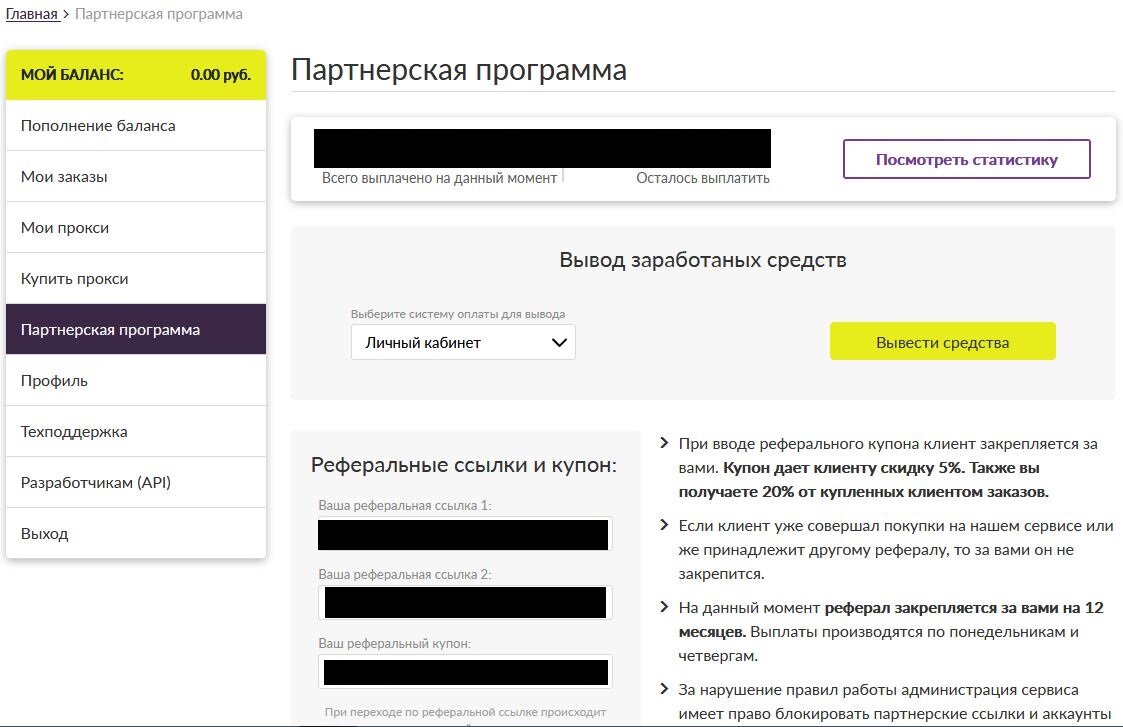Expand the payout system selection chevron
This screenshot has width=1123, height=727.
(559, 341)
